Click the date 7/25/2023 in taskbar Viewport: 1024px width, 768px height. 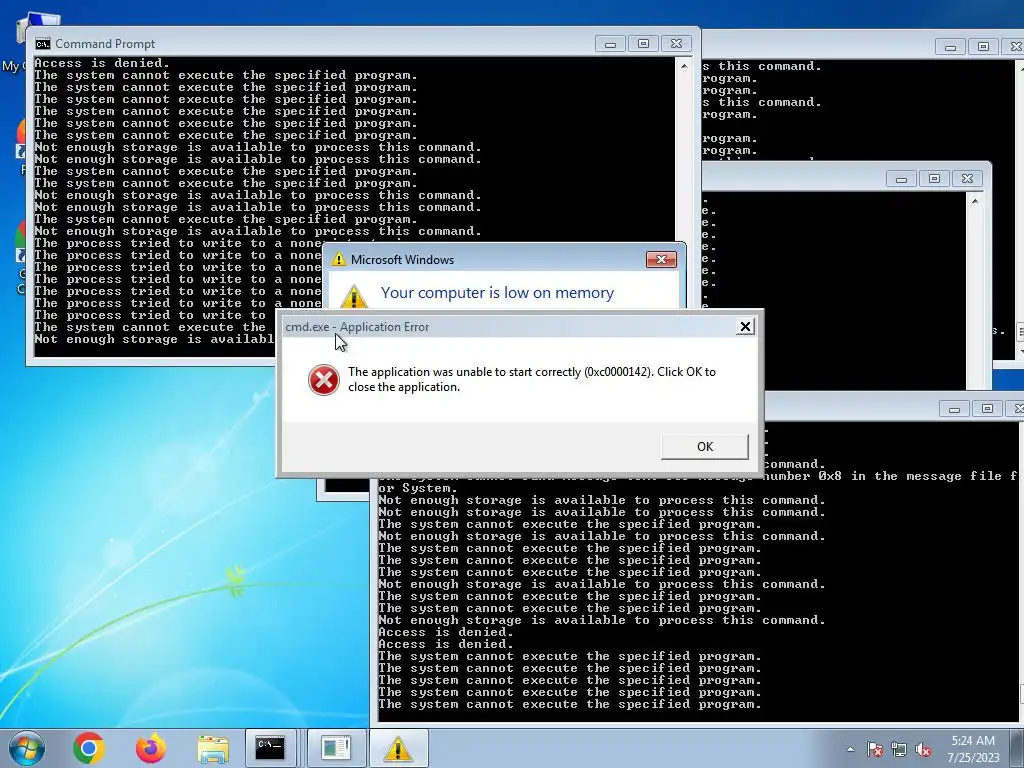973,758
